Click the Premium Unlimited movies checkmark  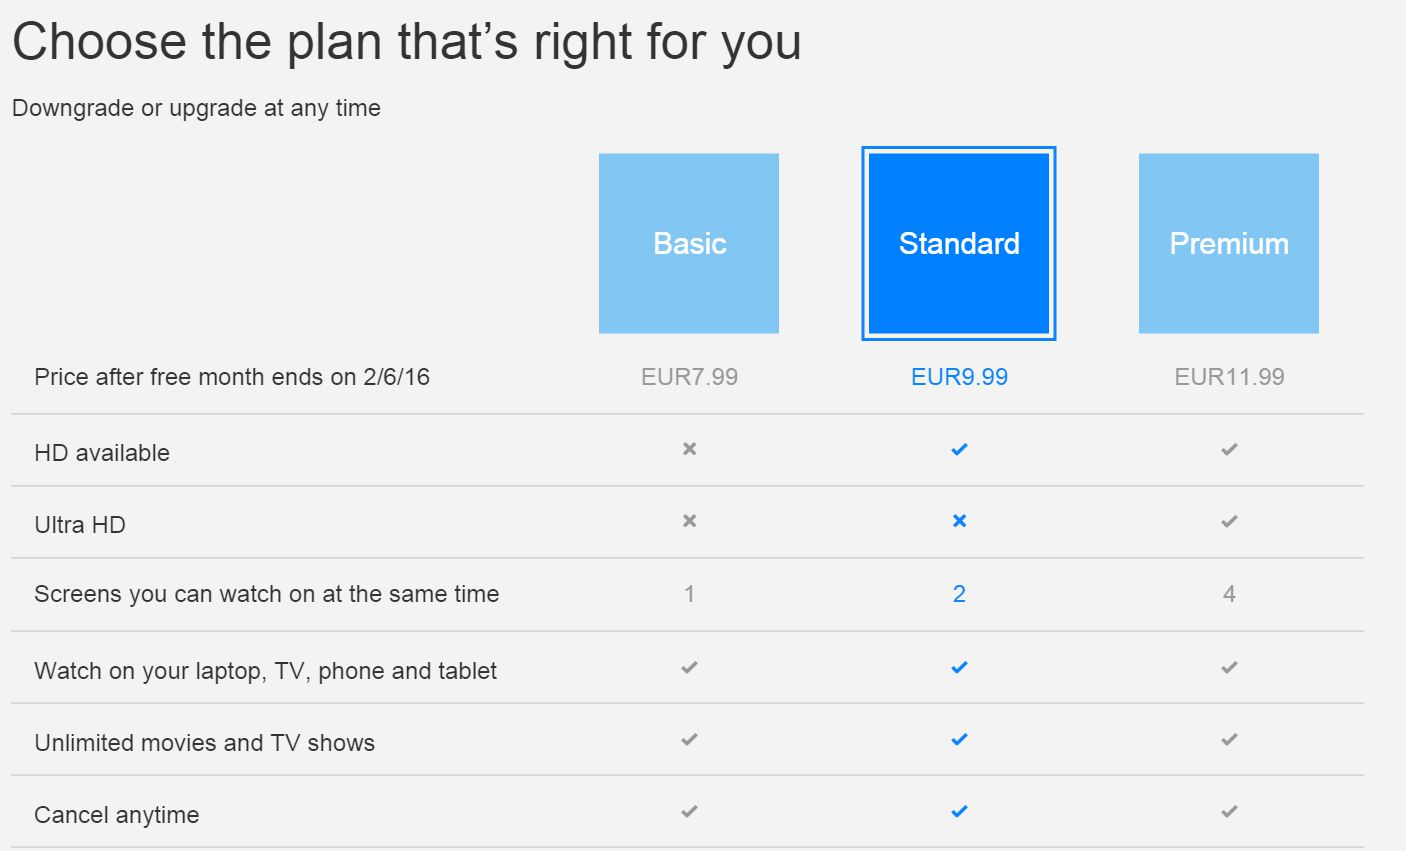click(x=1229, y=740)
